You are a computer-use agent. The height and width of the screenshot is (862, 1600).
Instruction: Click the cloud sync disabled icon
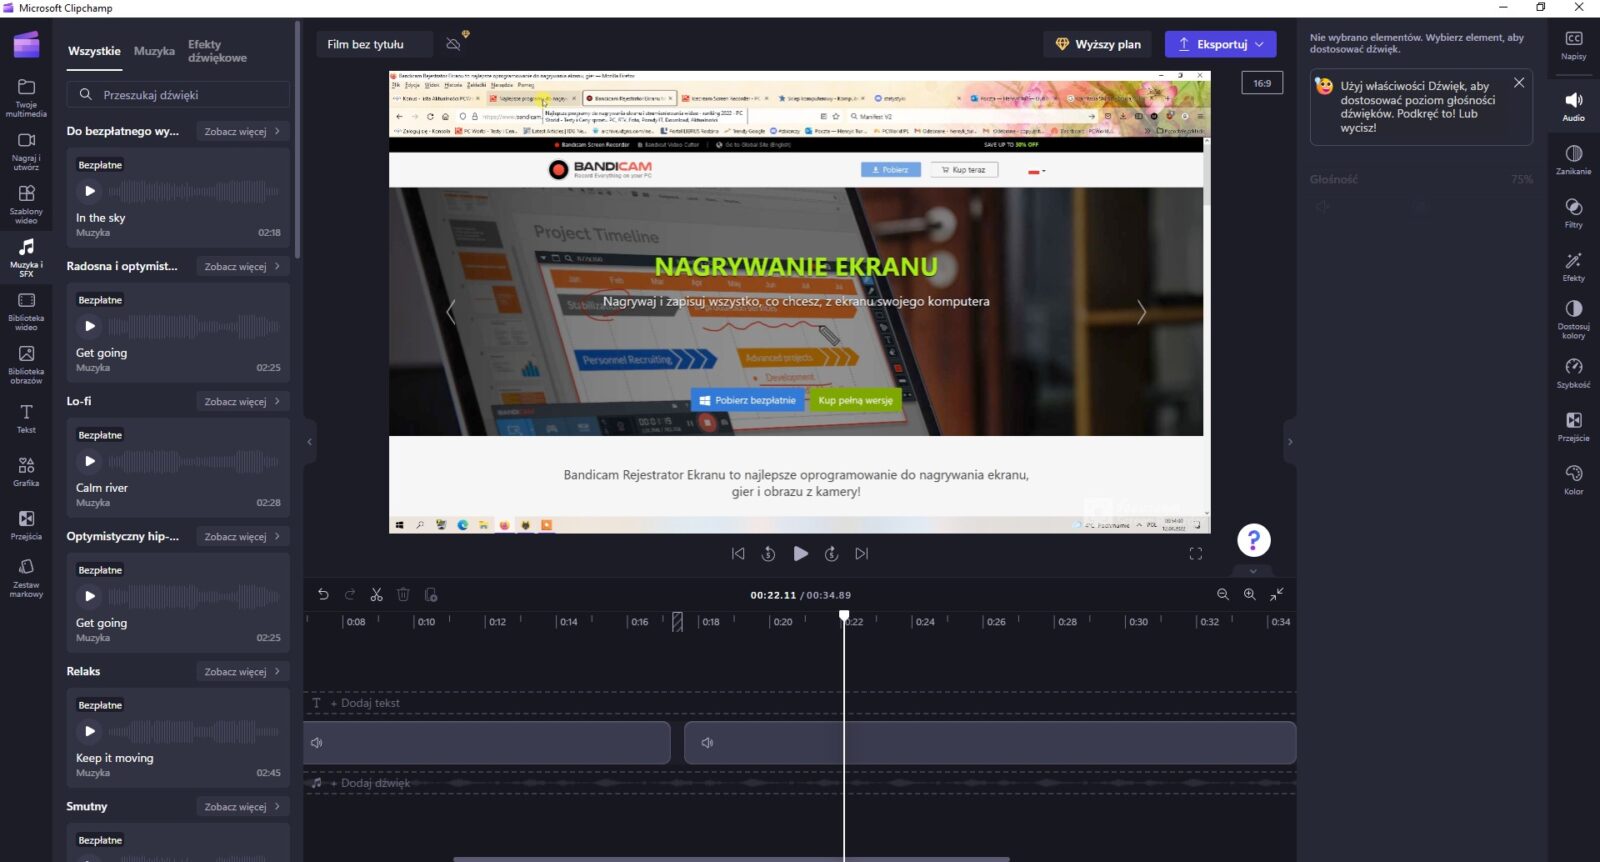pyautogui.click(x=454, y=44)
